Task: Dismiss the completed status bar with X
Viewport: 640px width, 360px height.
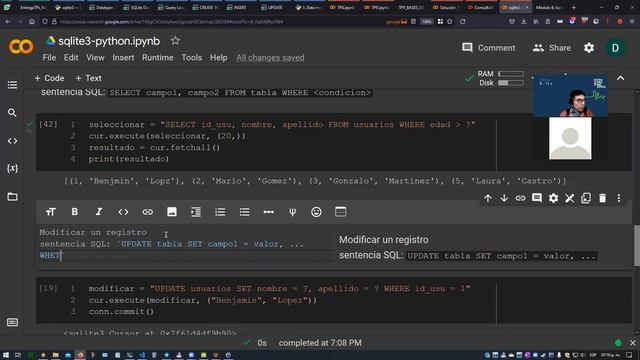Action: tap(632, 343)
